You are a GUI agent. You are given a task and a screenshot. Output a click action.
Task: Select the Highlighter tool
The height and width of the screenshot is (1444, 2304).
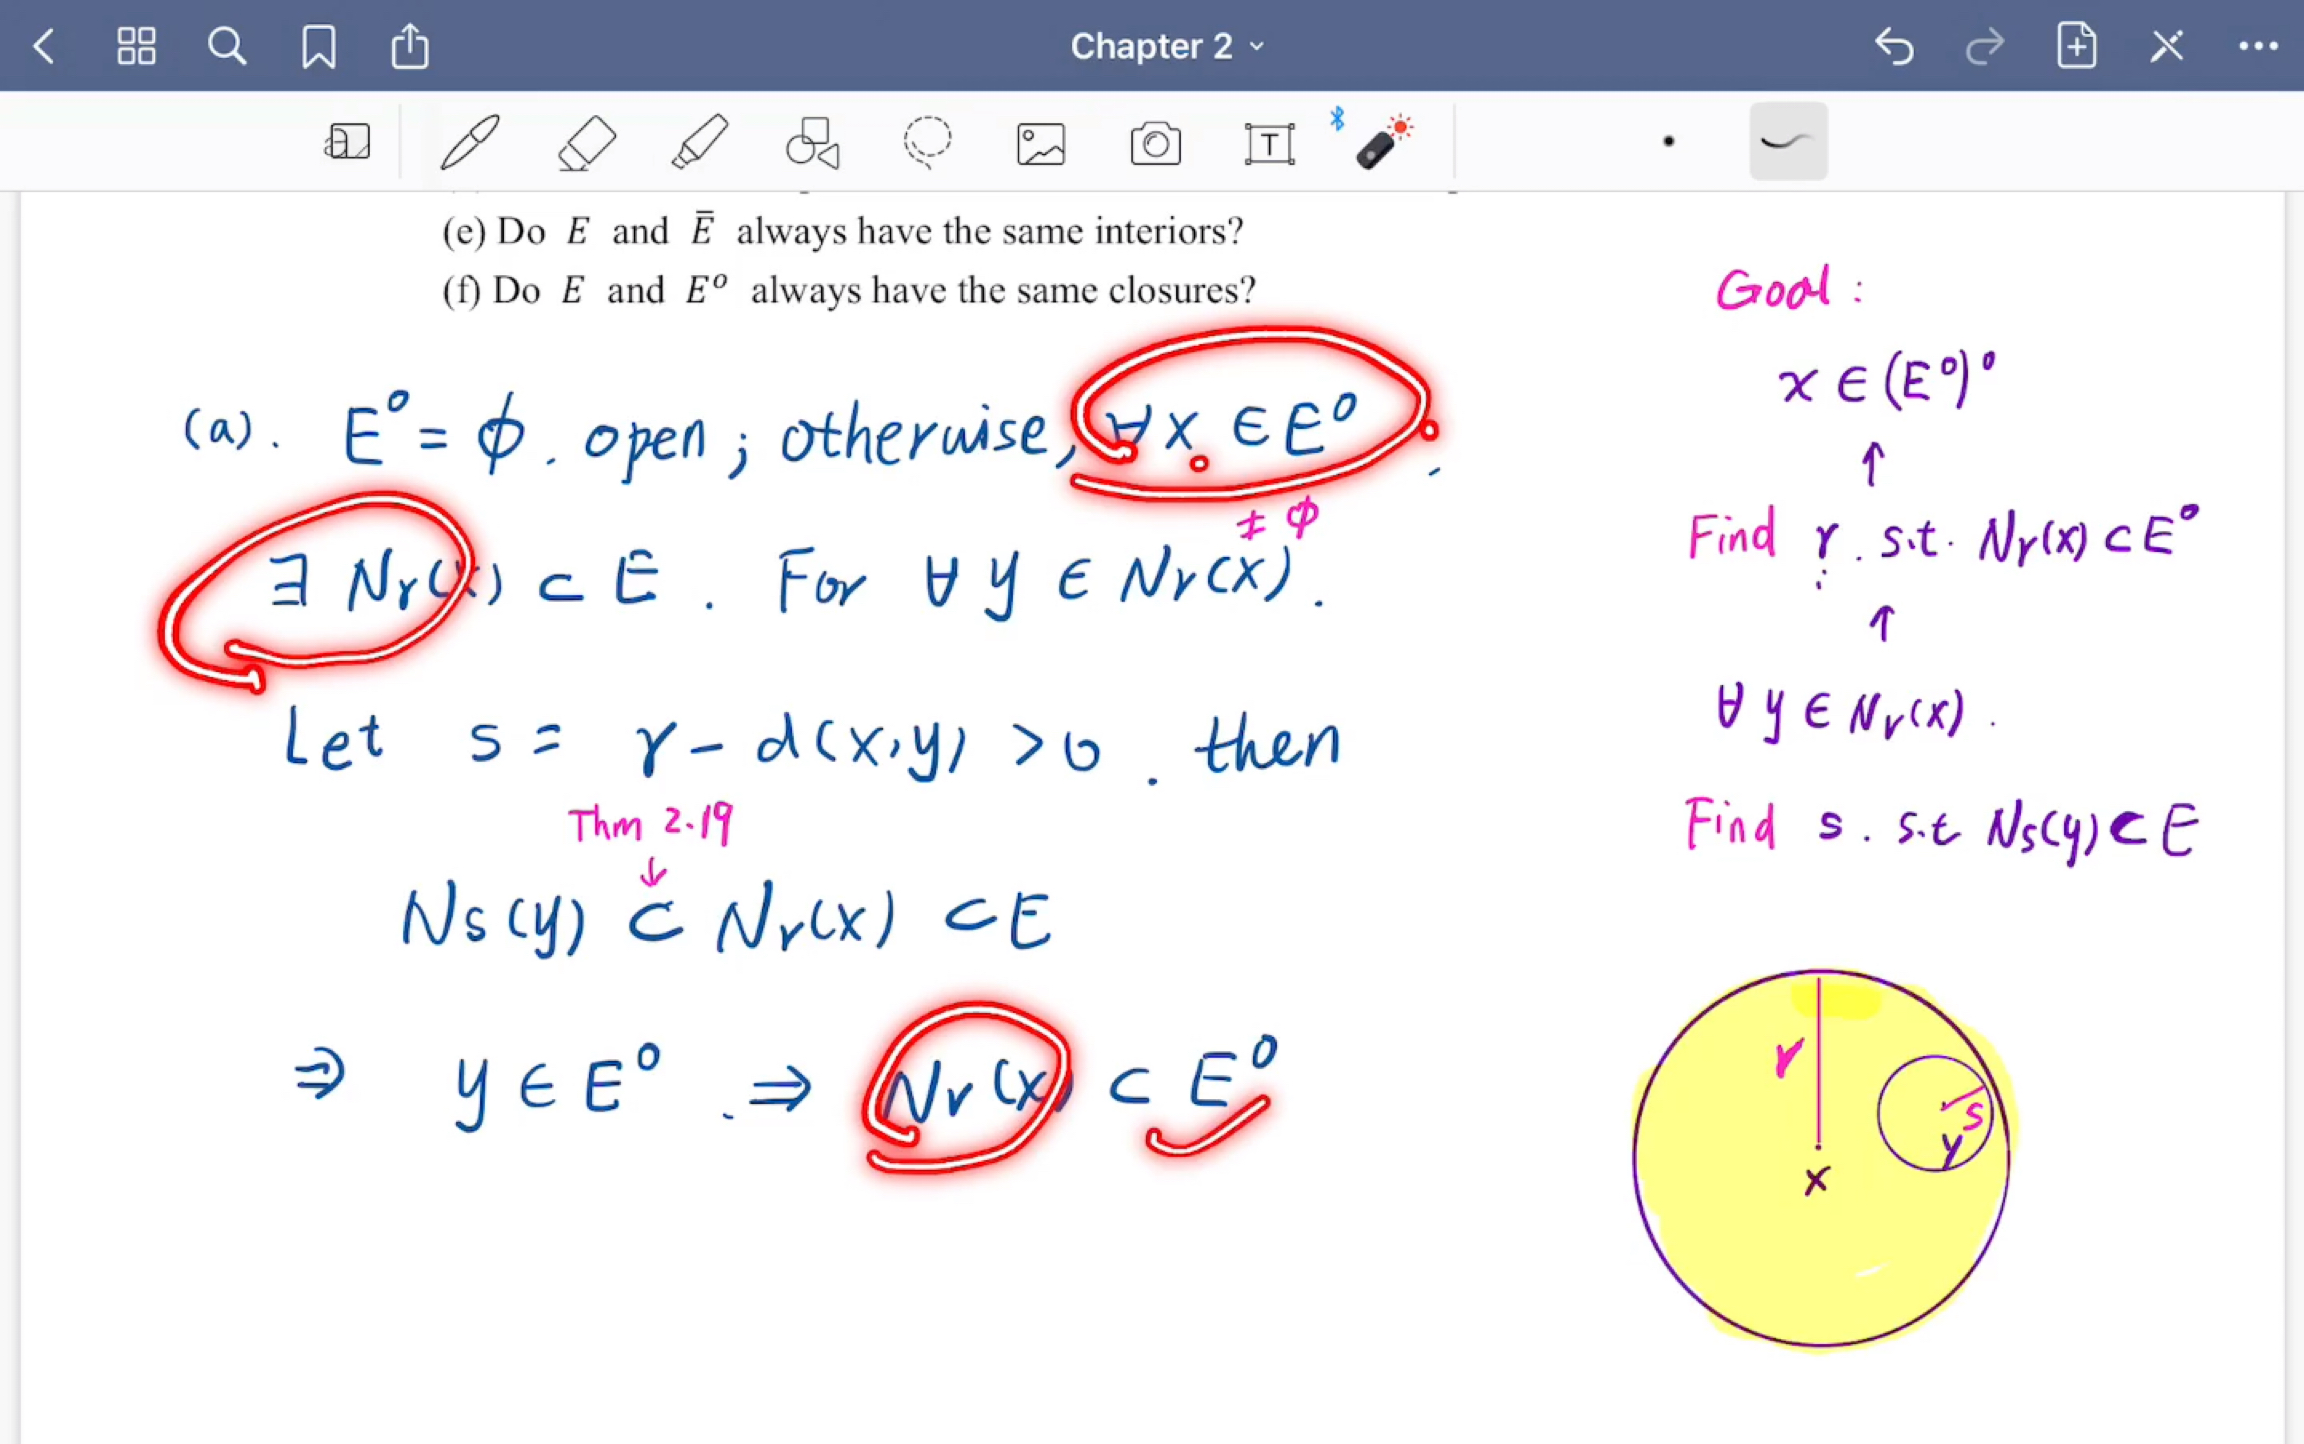pos(699,142)
